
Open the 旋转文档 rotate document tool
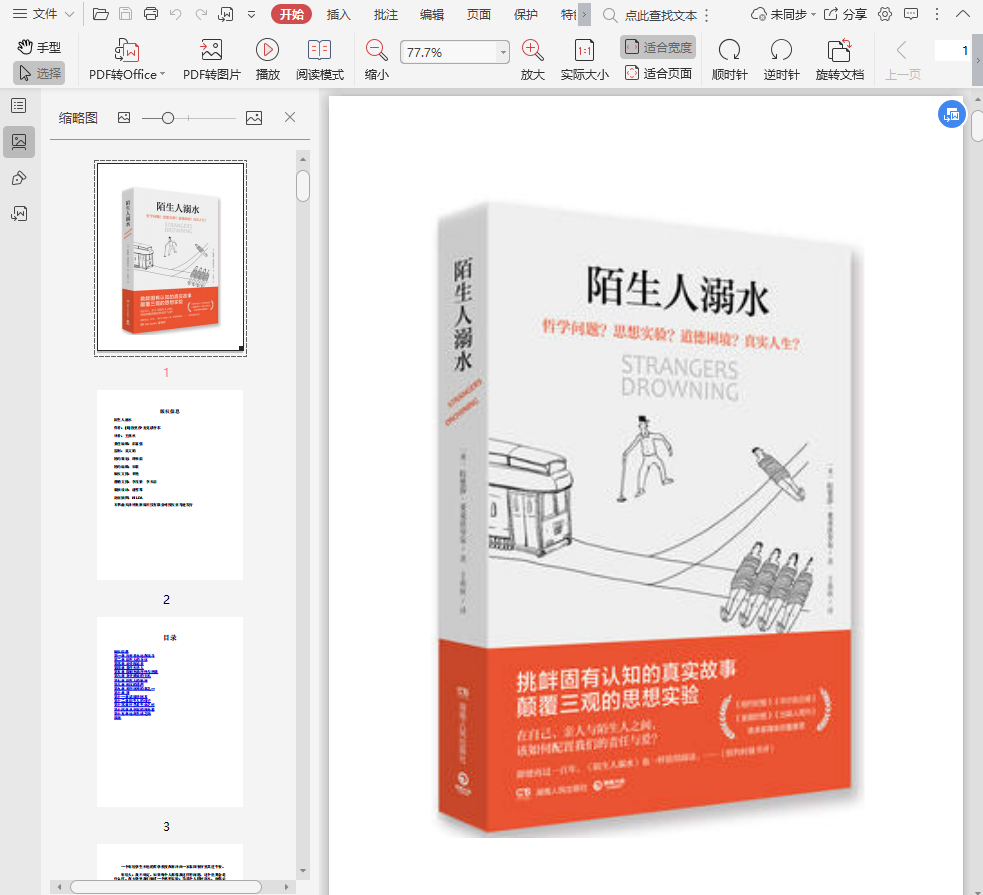click(x=839, y=51)
